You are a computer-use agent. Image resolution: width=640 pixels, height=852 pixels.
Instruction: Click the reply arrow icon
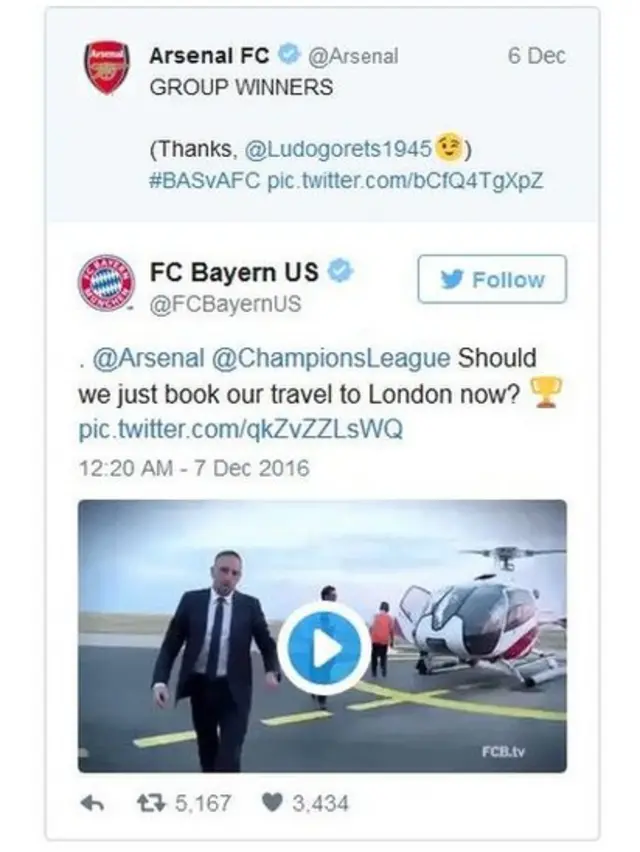coord(92,803)
